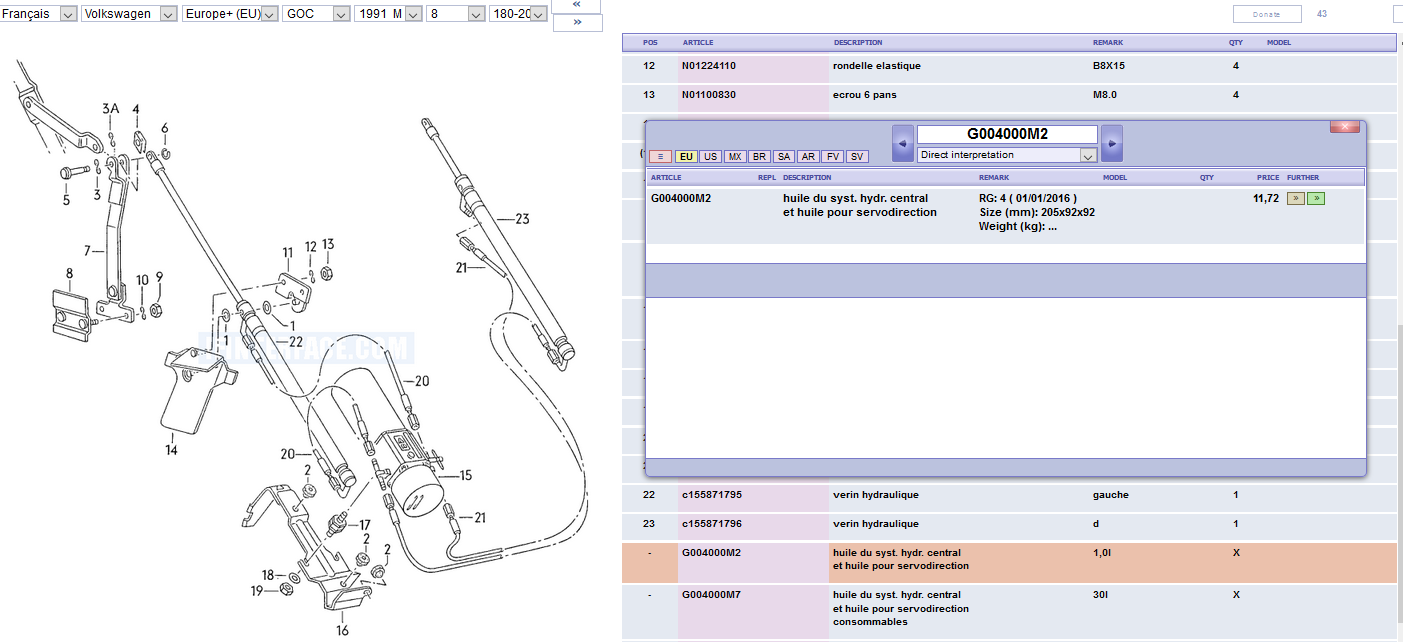Click the red list icon in popup
This screenshot has height=642, width=1403.
pos(660,157)
